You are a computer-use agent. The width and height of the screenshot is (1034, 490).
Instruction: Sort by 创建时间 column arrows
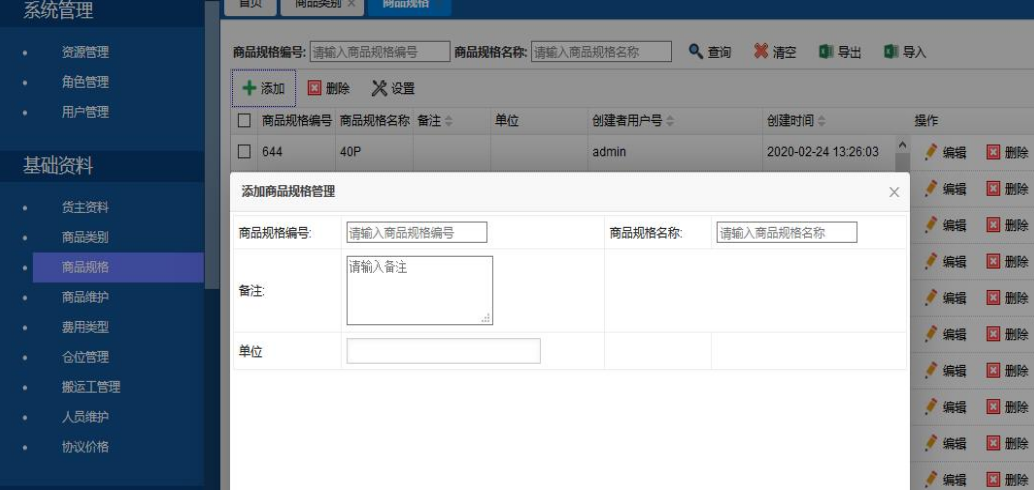click(821, 121)
